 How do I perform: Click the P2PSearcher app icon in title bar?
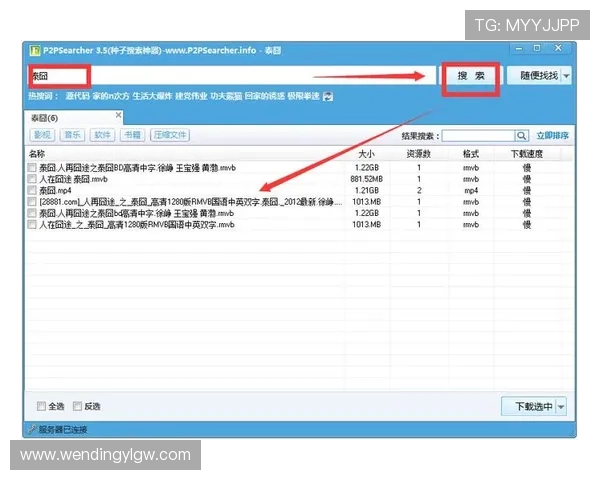point(35,51)
